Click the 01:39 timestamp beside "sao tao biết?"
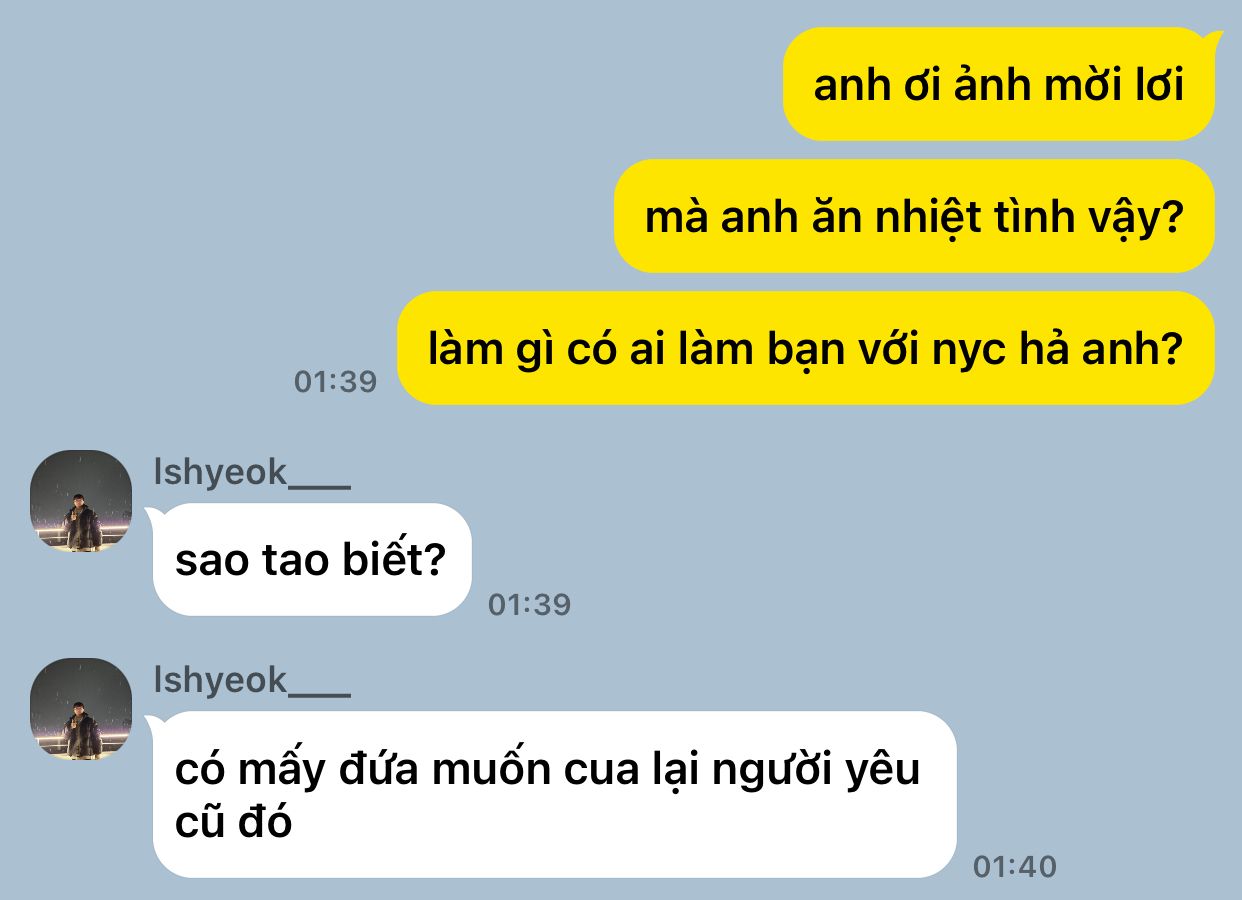Screen dimensions: 1242x900 pyautogui.click(x=529, y=604)
